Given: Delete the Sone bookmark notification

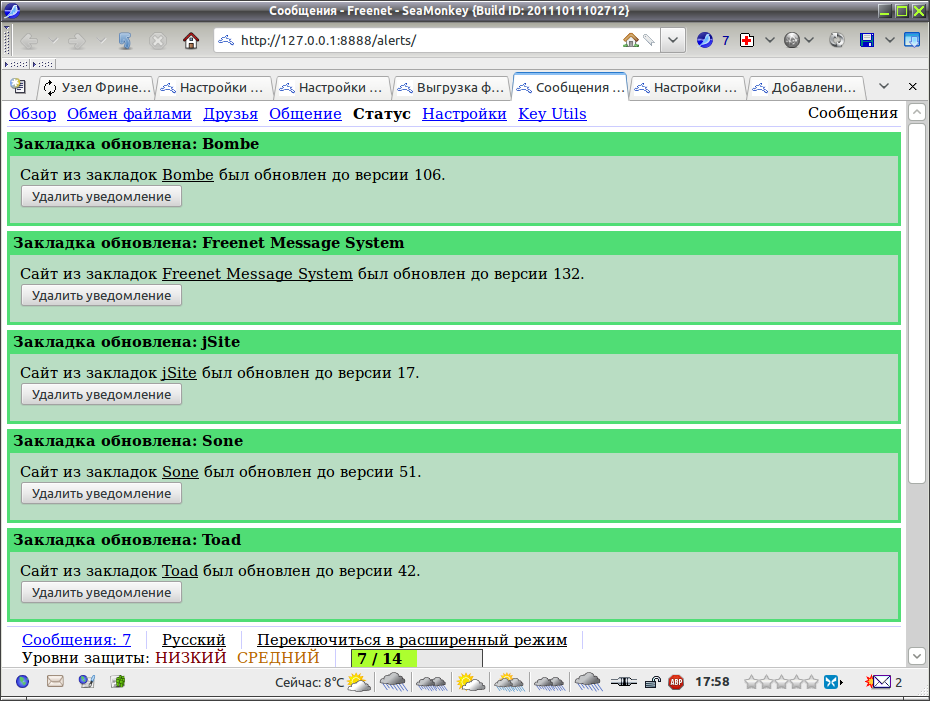Looking at the screenshot, I should pos(101,493).
